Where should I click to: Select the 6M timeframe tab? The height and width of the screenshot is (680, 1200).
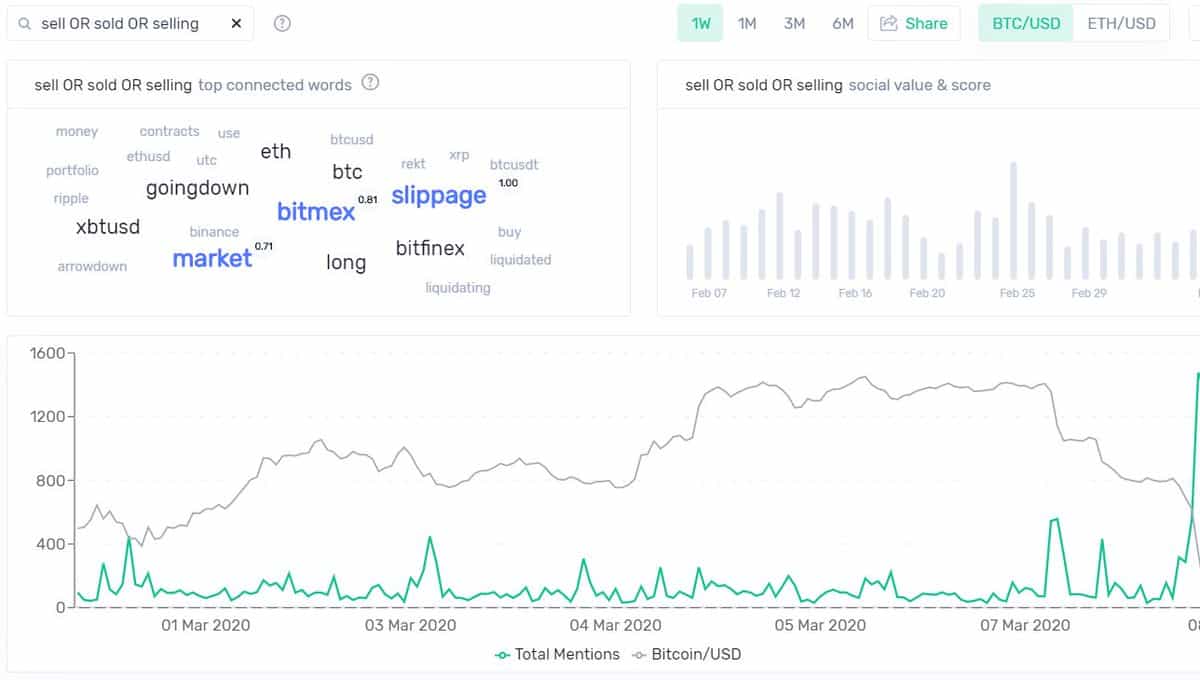coord(842,21)
